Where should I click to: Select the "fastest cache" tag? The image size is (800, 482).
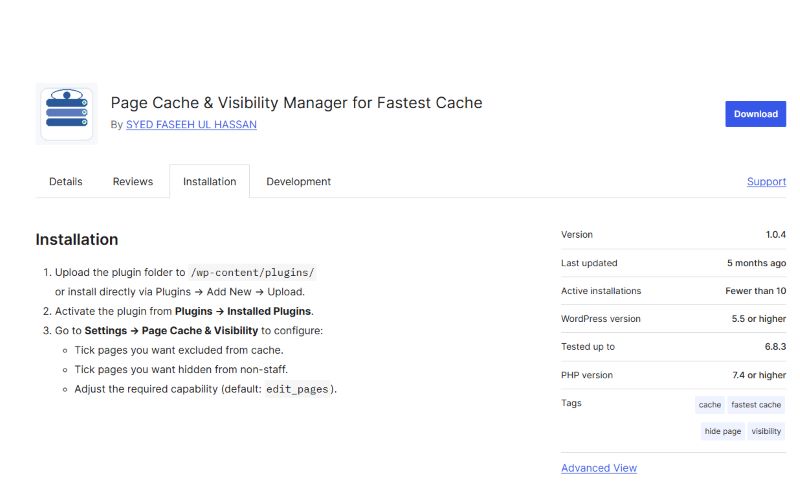[x=756, y=405]
